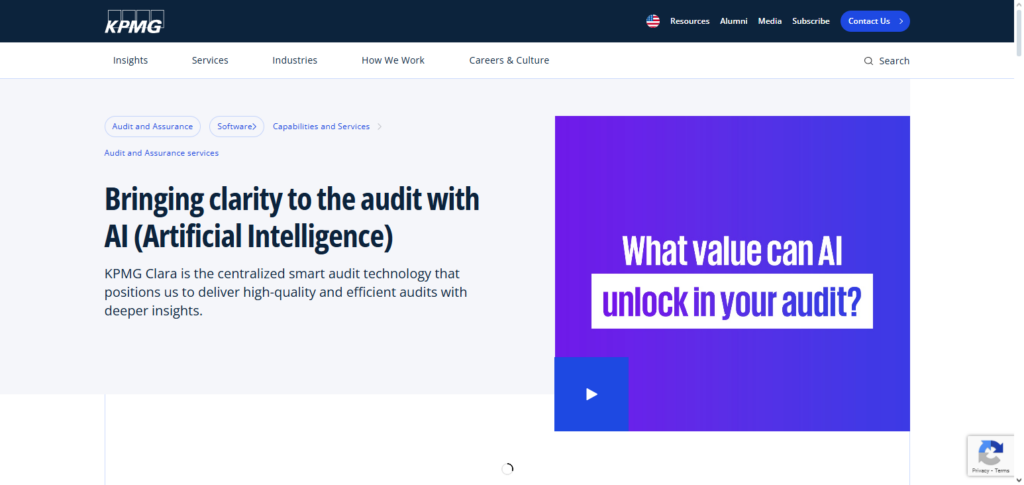Open the Subscribe link
This screenshot has width=1024, height=485.
810,21
